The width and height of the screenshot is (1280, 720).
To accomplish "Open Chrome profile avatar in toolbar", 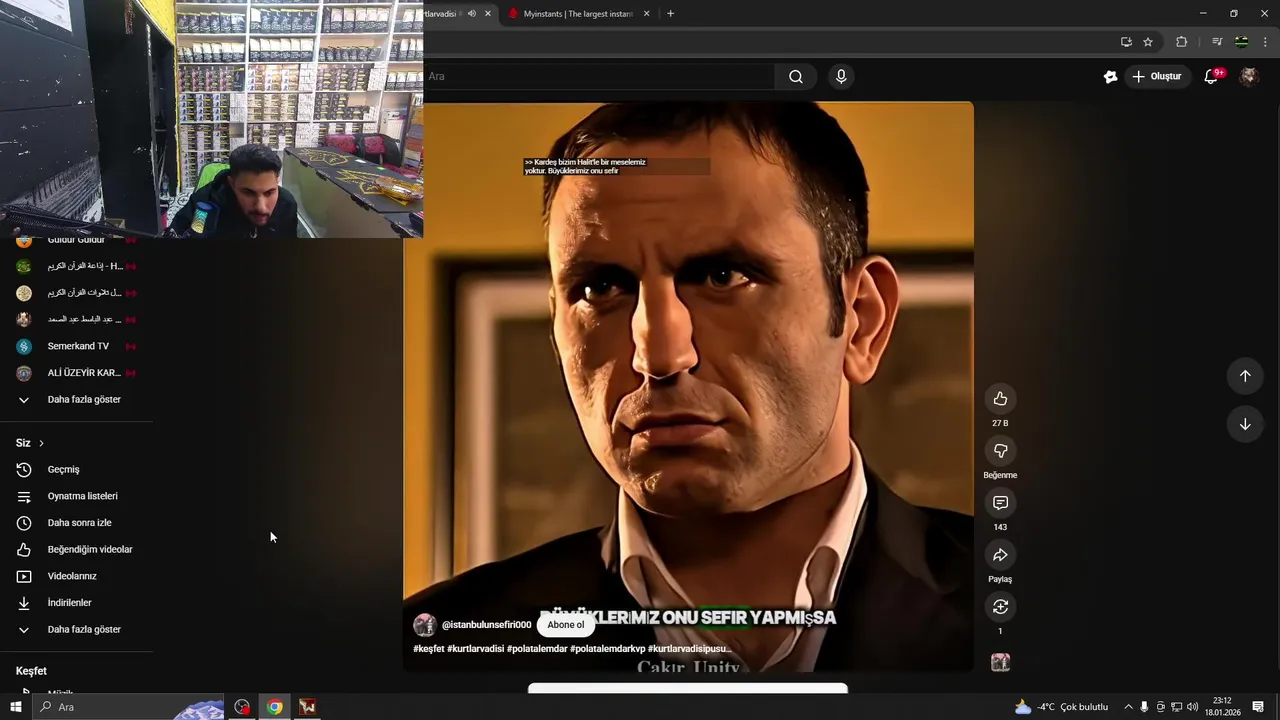I will [1241, 42].
